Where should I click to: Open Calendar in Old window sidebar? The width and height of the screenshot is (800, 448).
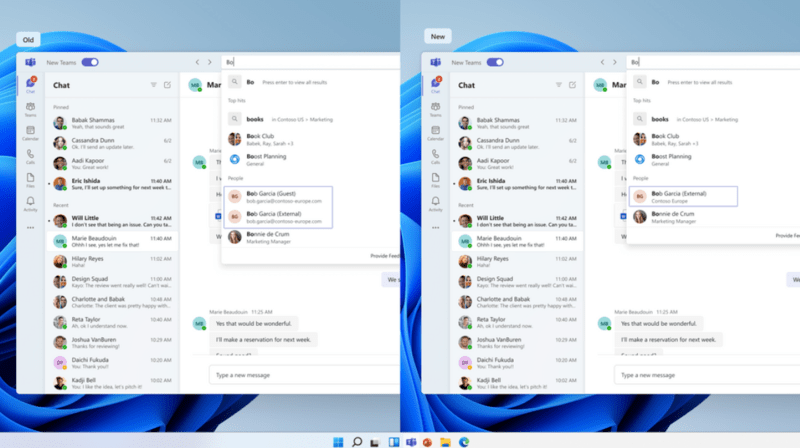(x=31, y=133)
